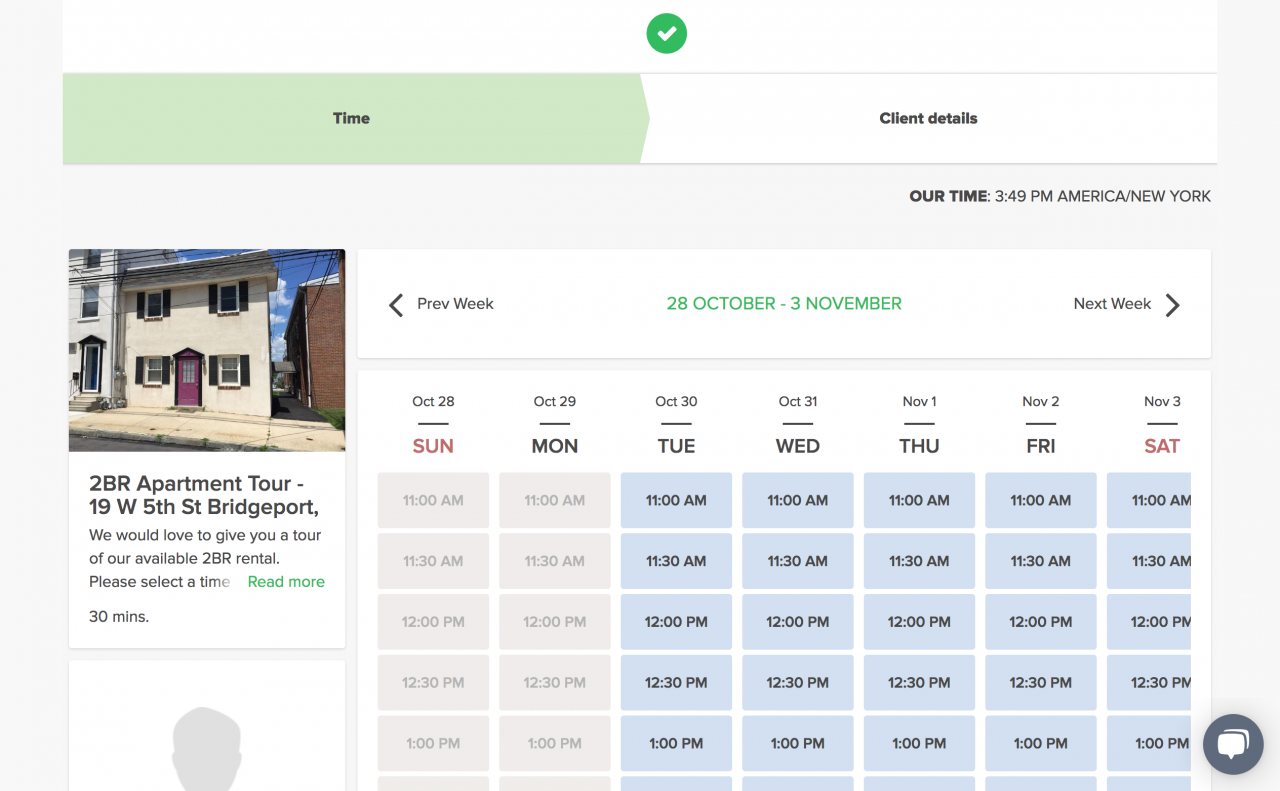Go to the Client details step

(928, 118)
